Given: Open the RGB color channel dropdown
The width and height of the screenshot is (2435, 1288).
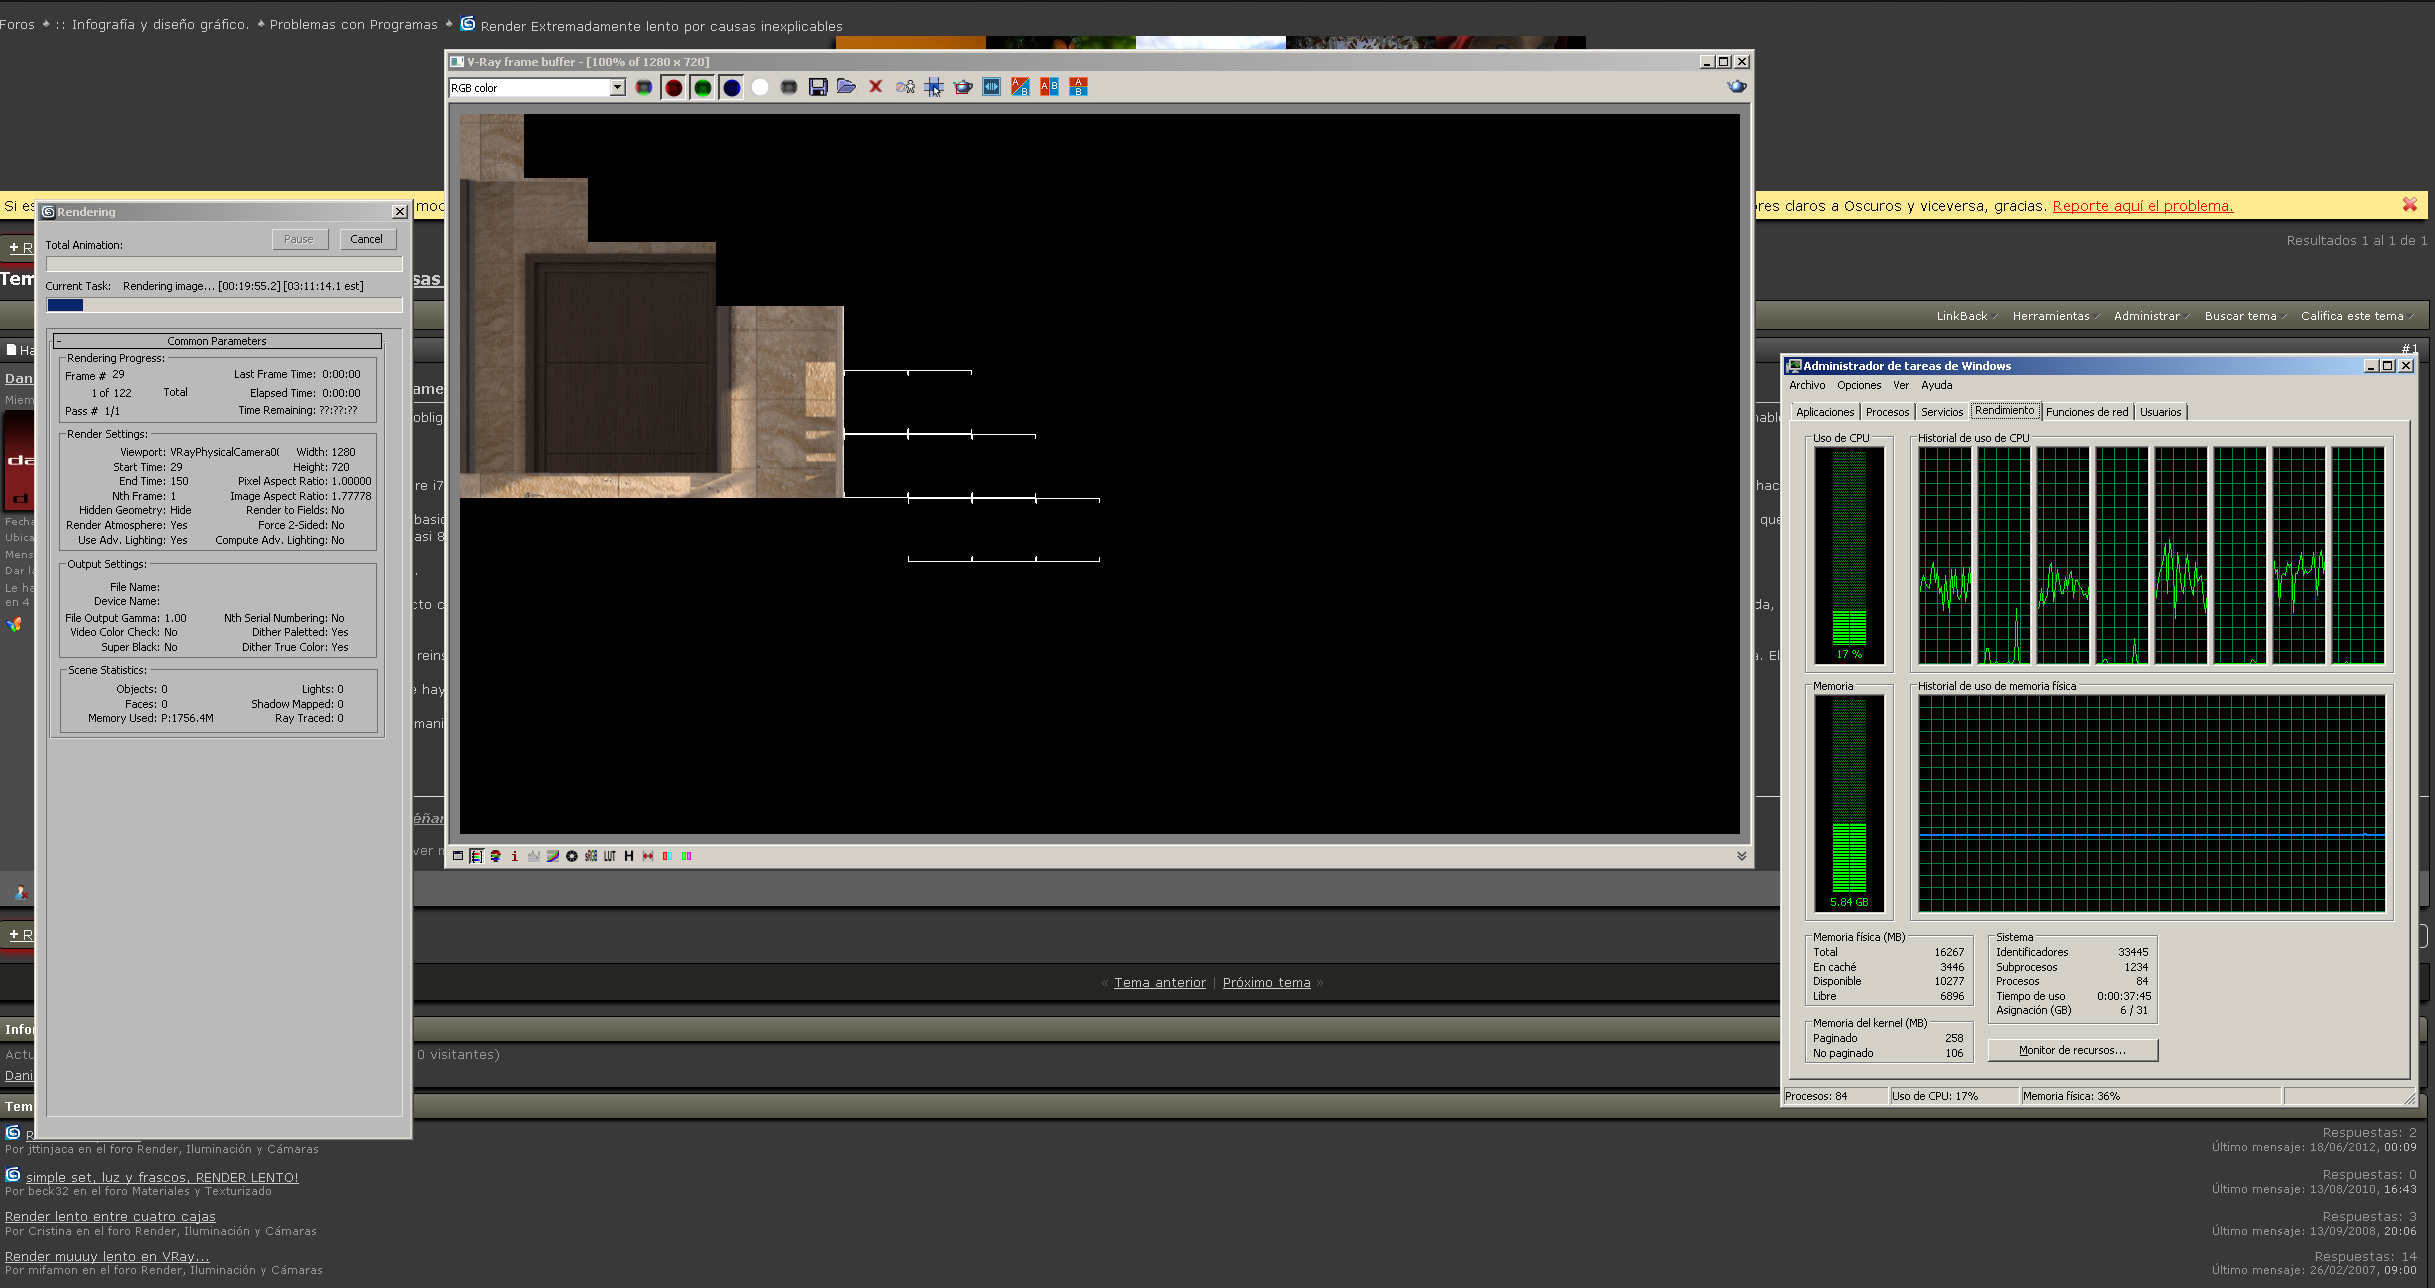Looking at the screenshot, I should [x=617, y=88].
